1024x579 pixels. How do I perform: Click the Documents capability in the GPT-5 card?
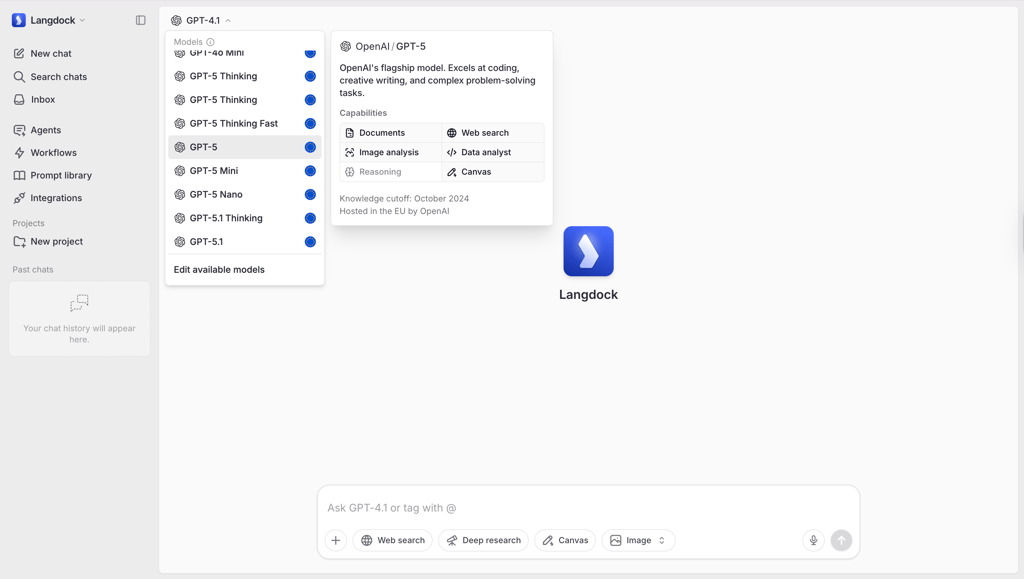tap(391, 133)
